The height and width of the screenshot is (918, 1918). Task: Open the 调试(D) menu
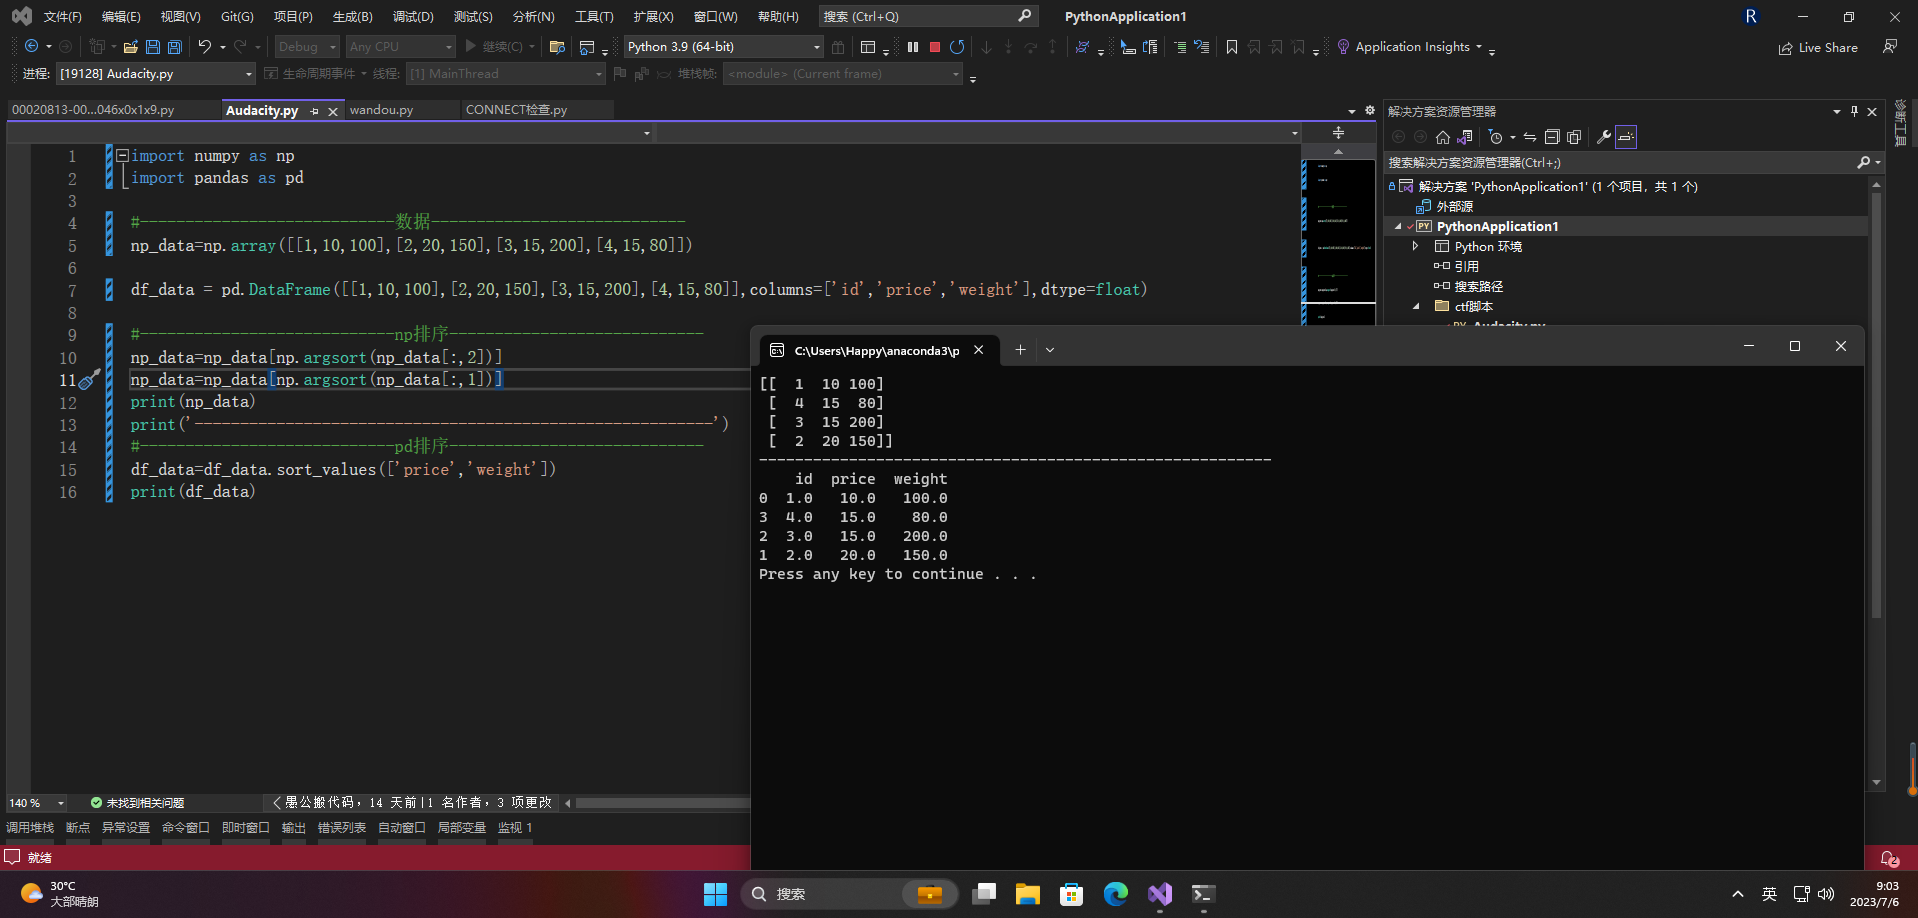point(413,17)
